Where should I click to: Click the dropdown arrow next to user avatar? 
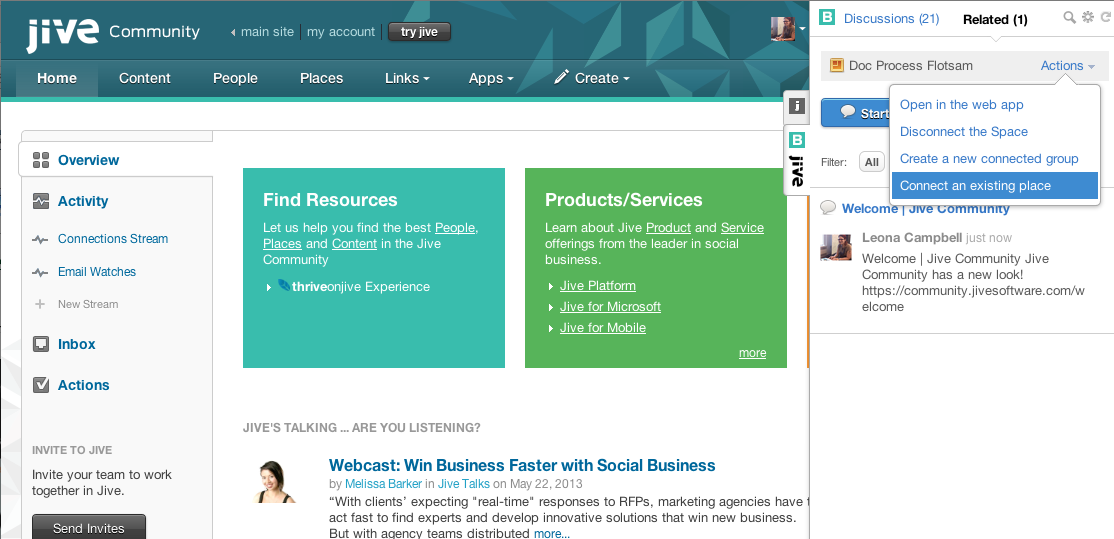tap(803, 29)
